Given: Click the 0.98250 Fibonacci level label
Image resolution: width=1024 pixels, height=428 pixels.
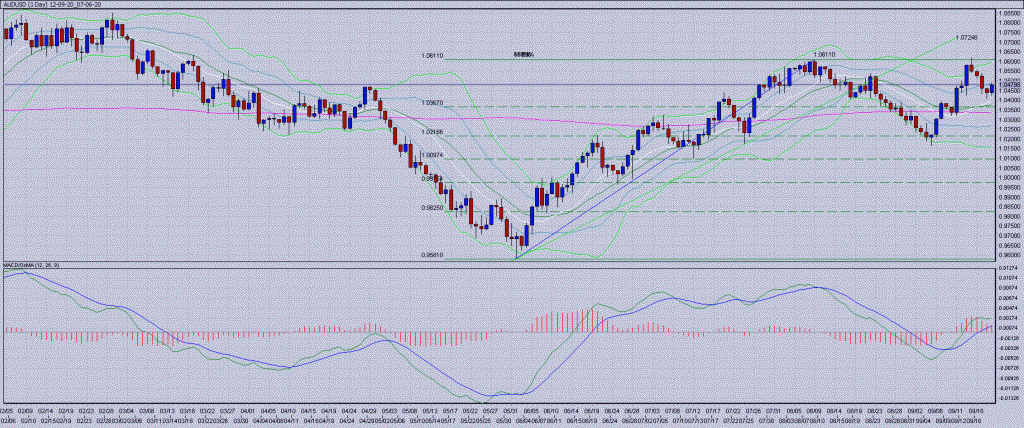Looking at the screenshot, I should point(433,208).
